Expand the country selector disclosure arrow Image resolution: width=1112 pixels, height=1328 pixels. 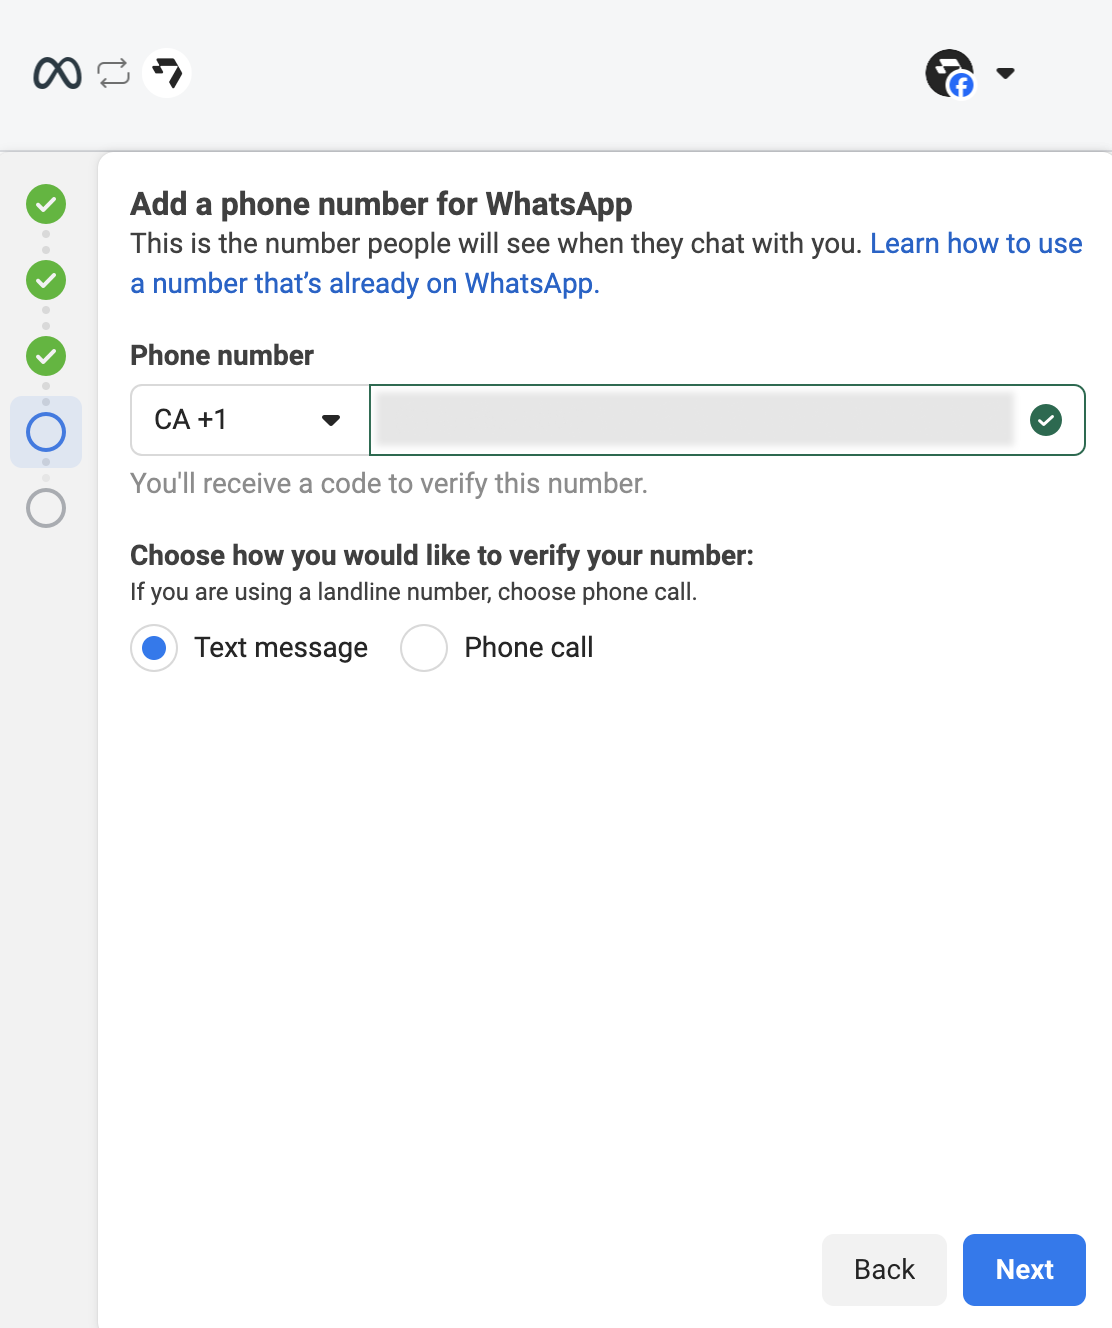330,420
